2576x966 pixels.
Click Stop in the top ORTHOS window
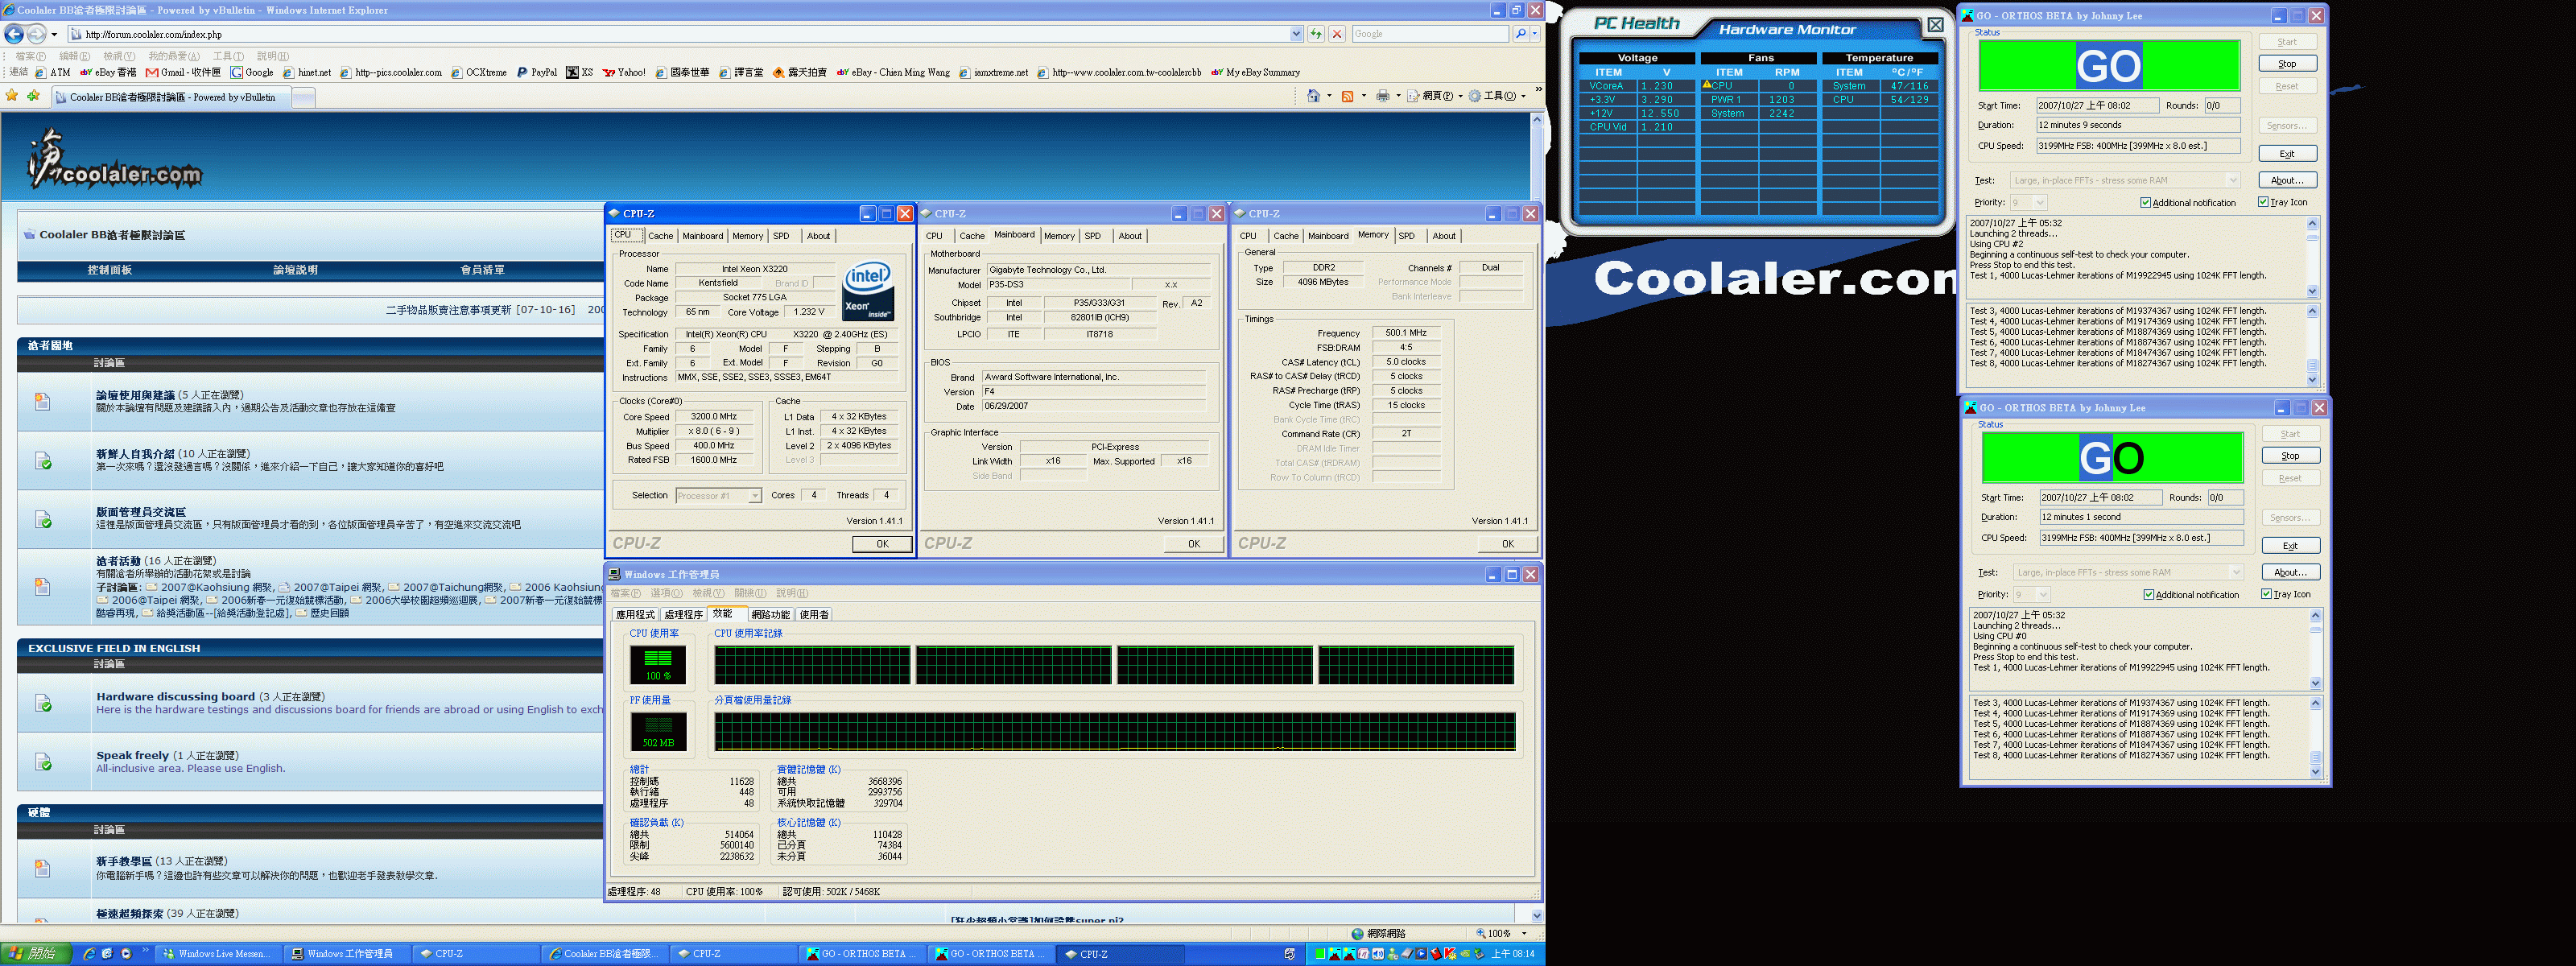pyautogui.click(x=2287, y=64)
